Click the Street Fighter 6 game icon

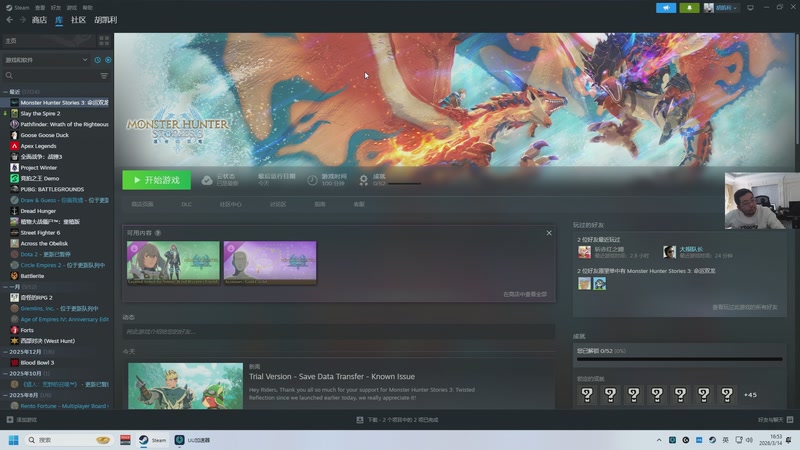[14, 233]
